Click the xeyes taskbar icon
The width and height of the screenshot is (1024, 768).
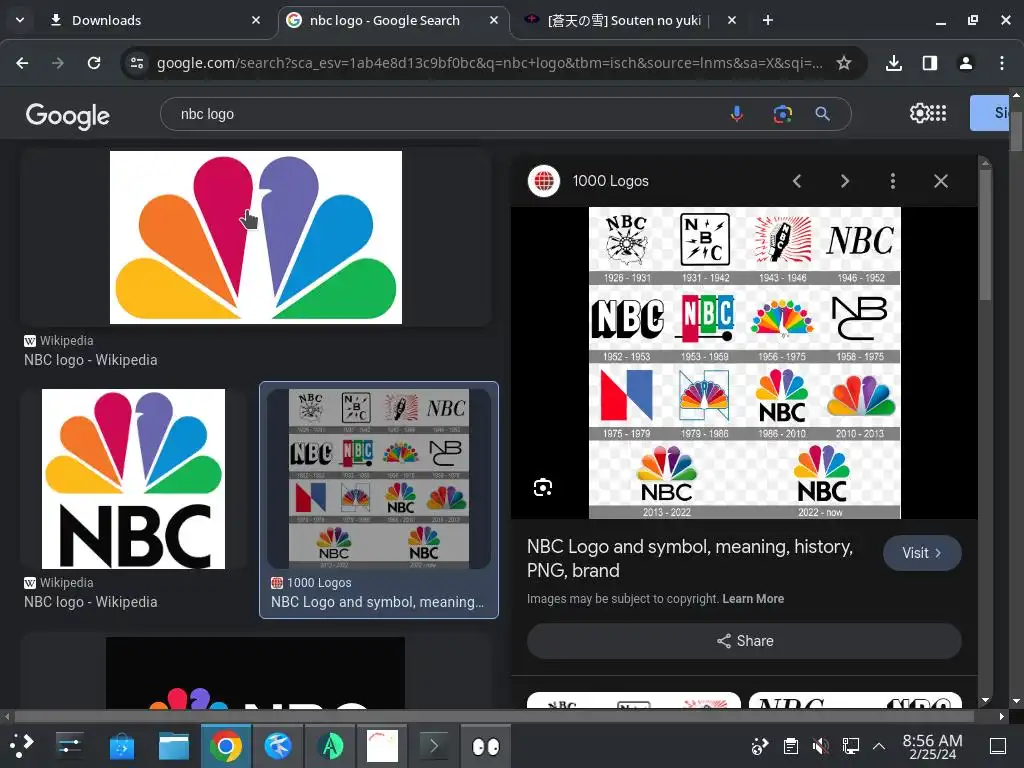click(x=486, y=746)
